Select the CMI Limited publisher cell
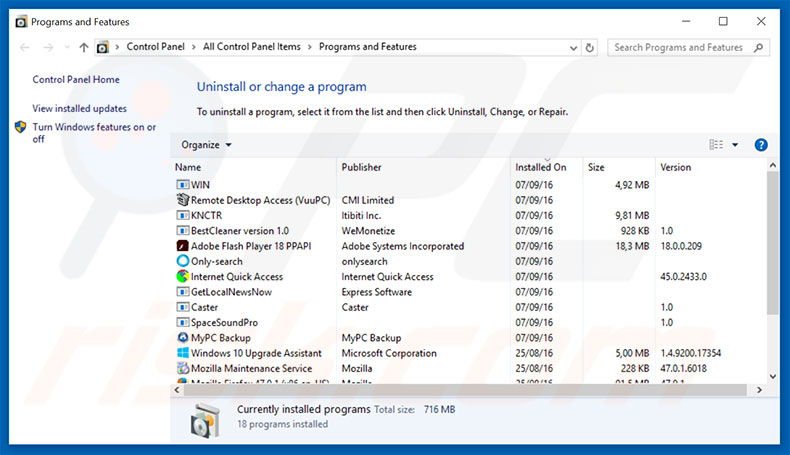Image resolution: width=790 pixels, height=455 pixels. (368, 200)
